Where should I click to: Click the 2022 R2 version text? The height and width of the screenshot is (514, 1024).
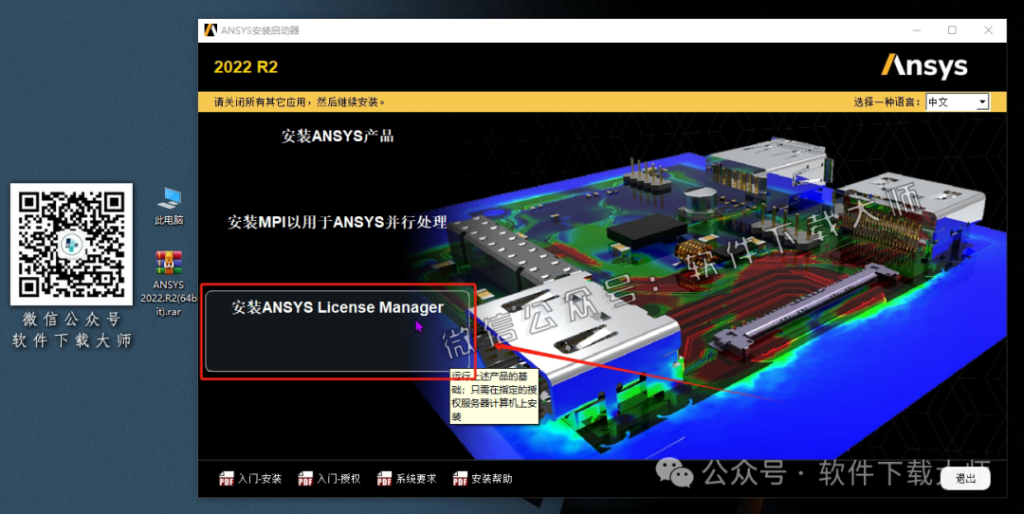(x=246, y=67)
